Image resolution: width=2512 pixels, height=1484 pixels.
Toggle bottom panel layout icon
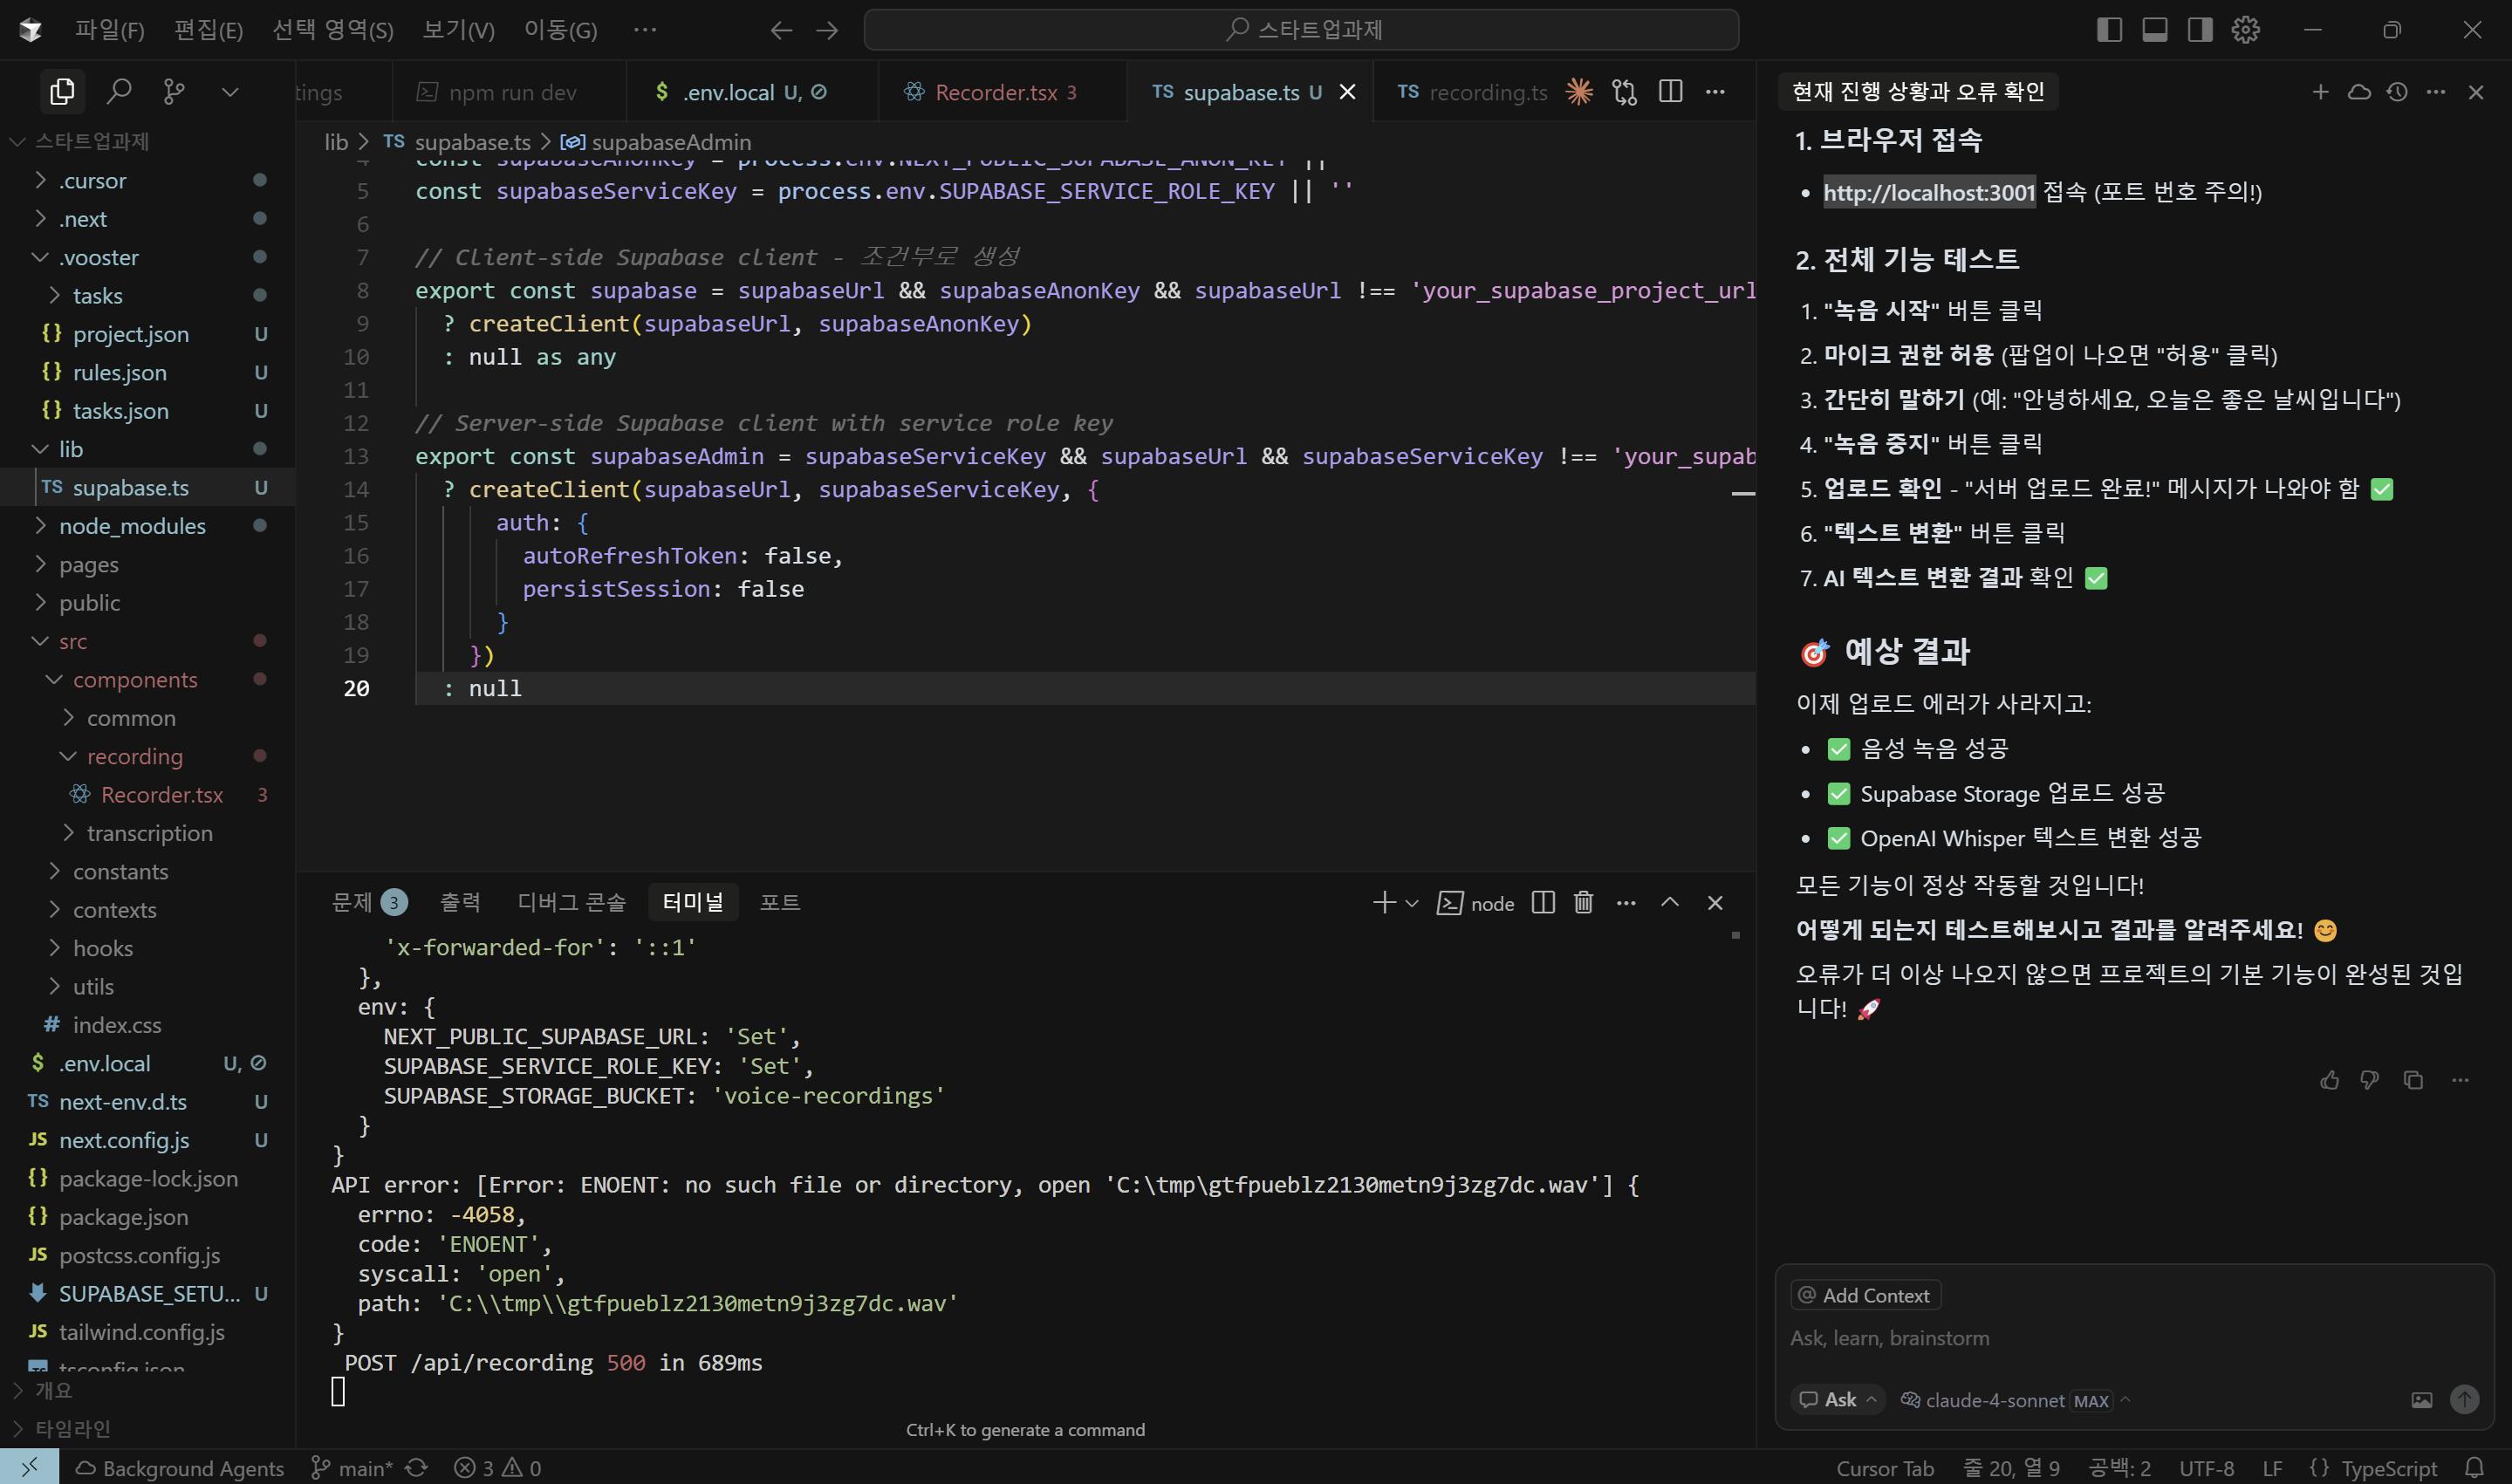2155,30
